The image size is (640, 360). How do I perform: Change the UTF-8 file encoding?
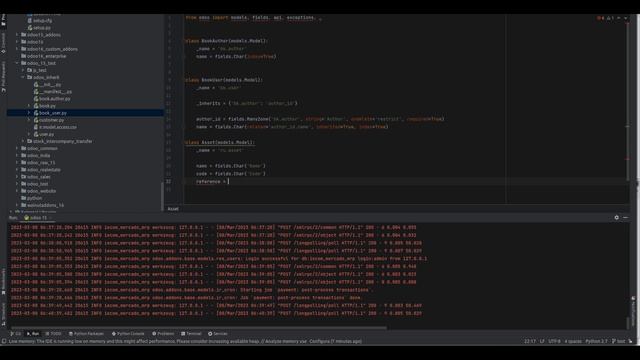tap(554, 341)
